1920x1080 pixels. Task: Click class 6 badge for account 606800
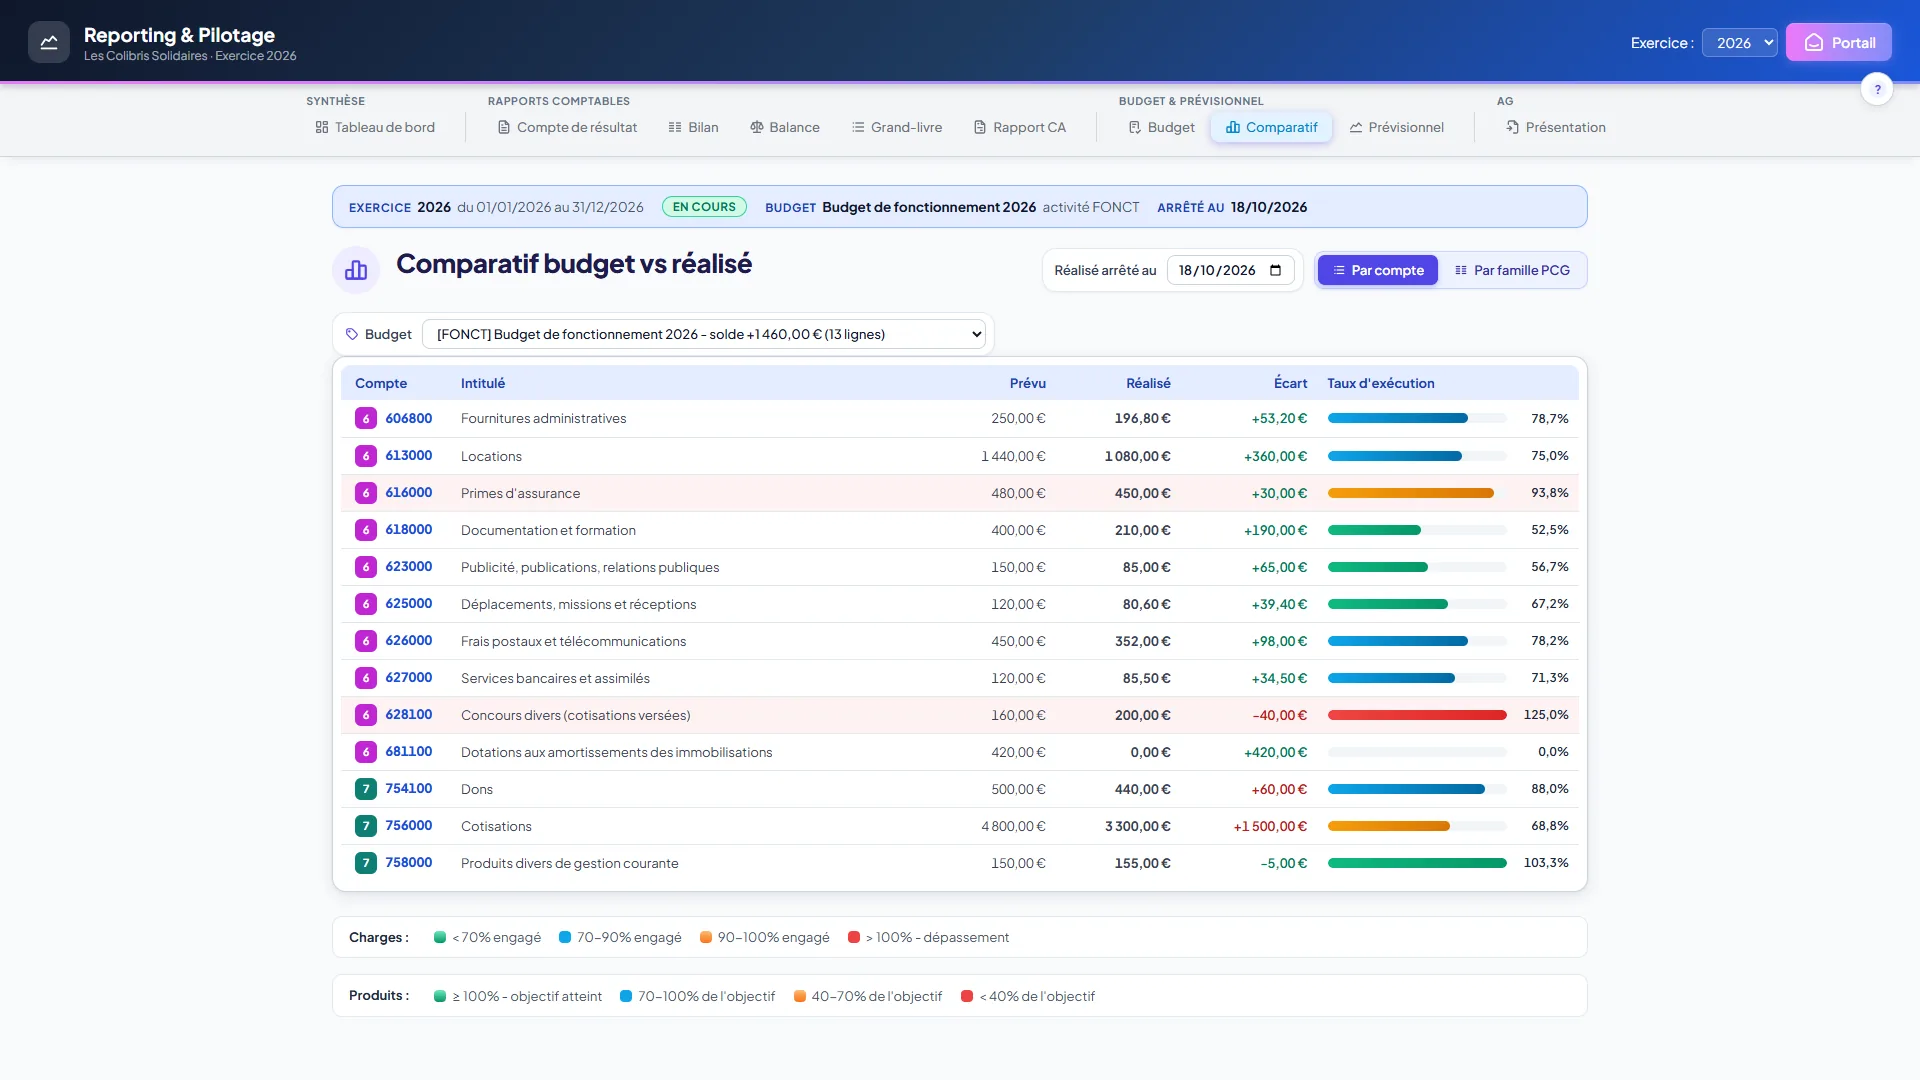point(366,418)
